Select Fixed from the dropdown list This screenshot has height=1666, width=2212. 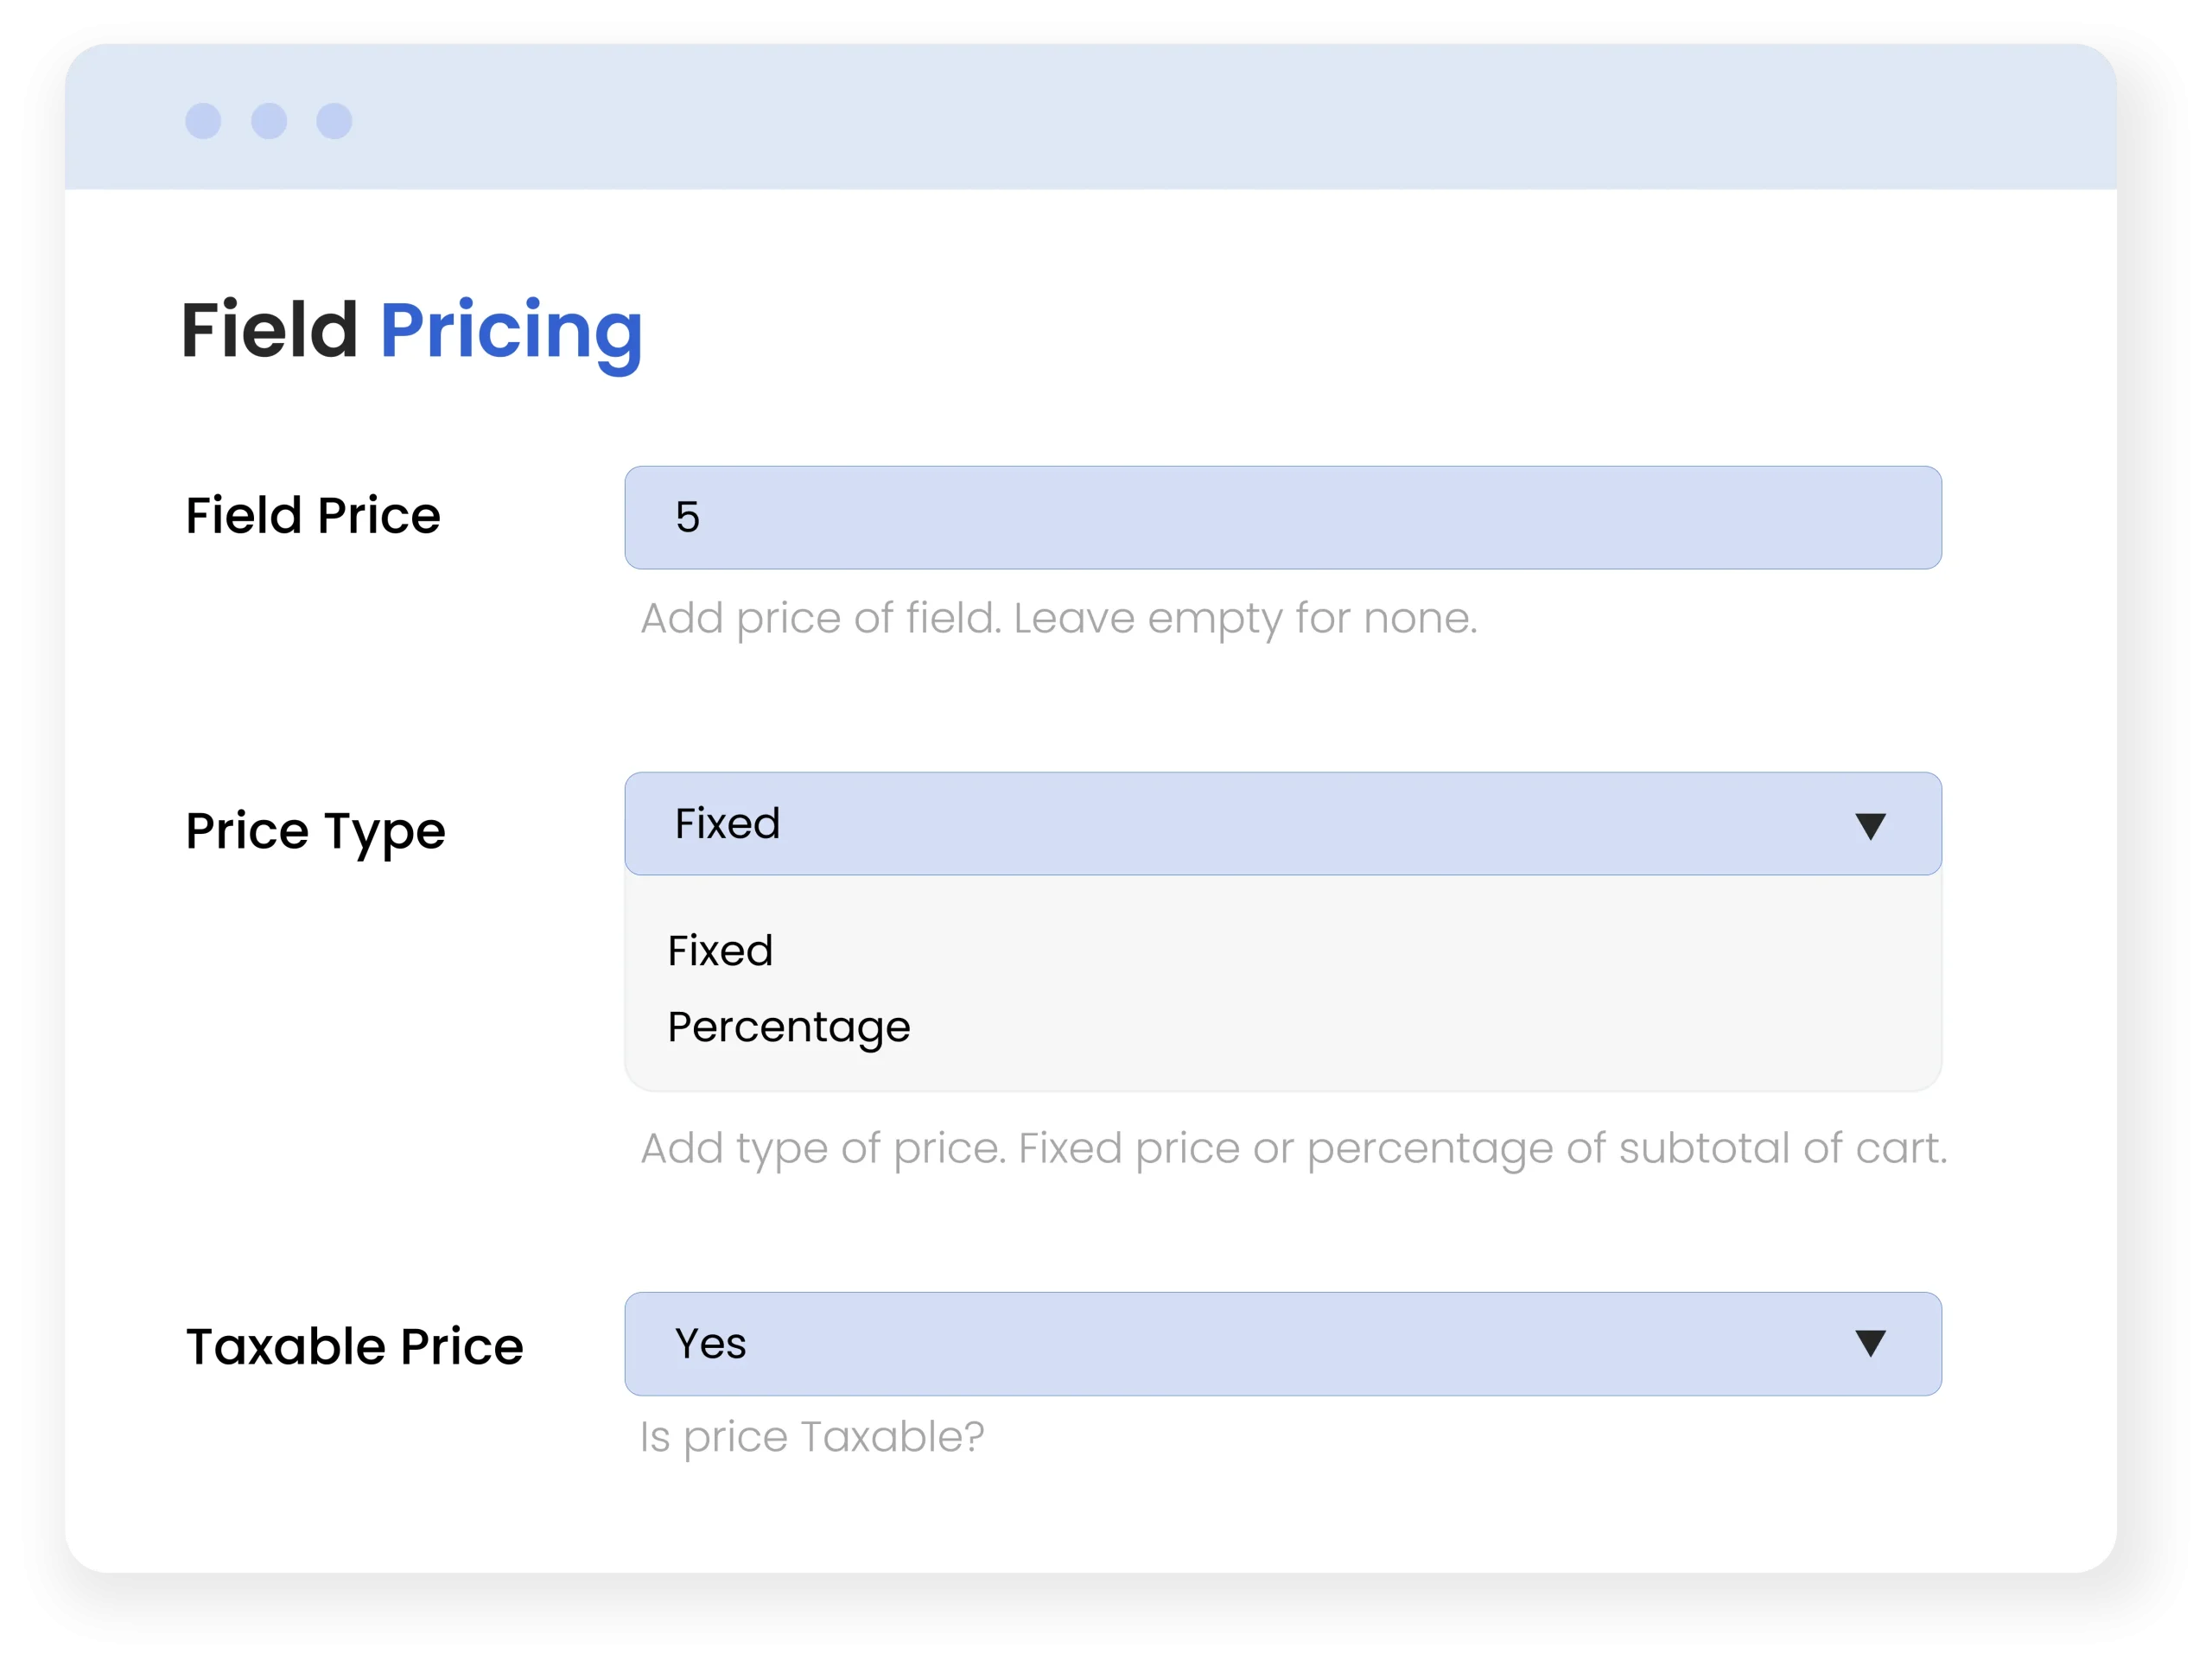(720, 950)
